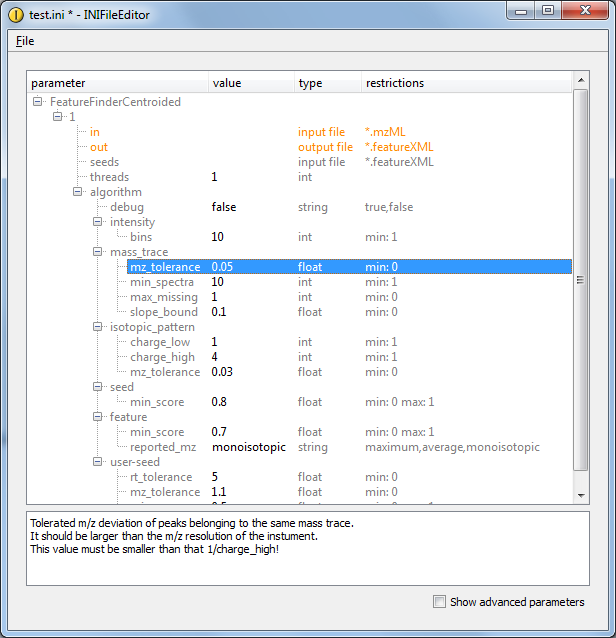Open the File menu

pos(25,41)
